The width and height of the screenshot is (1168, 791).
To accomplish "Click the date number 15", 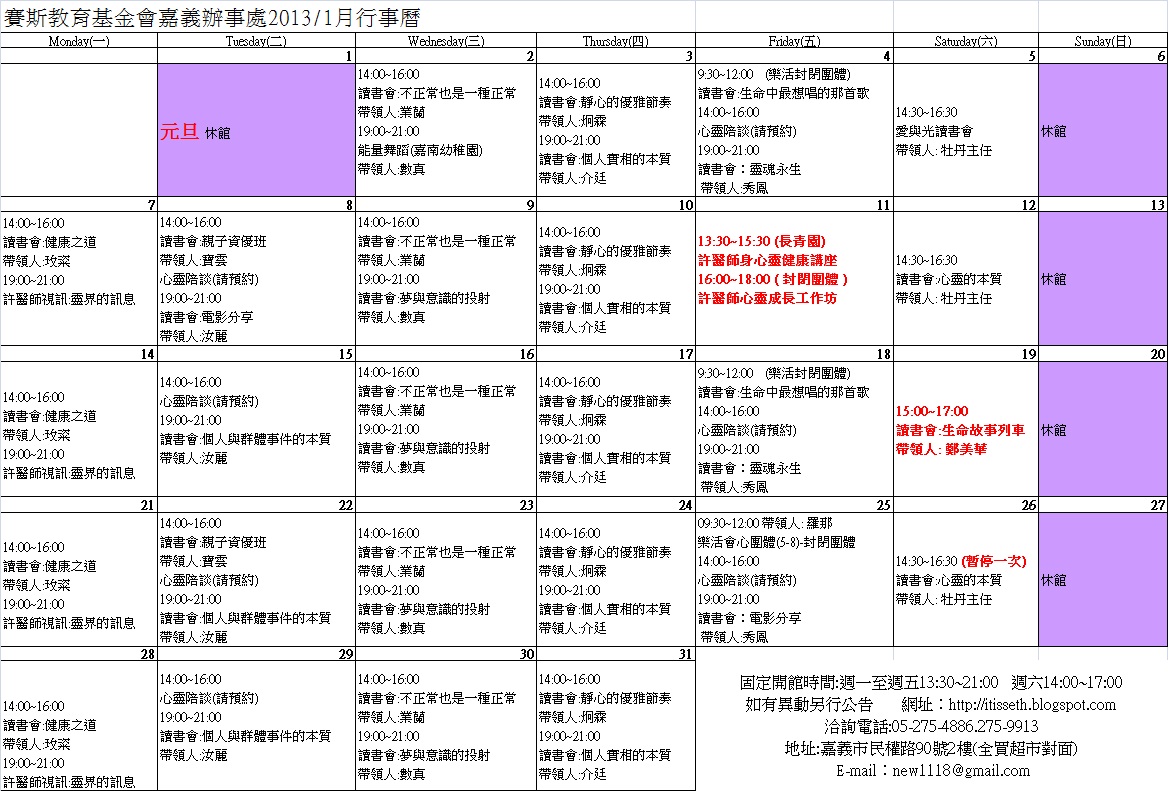I will pyautogui.click(x=346, y=355).
